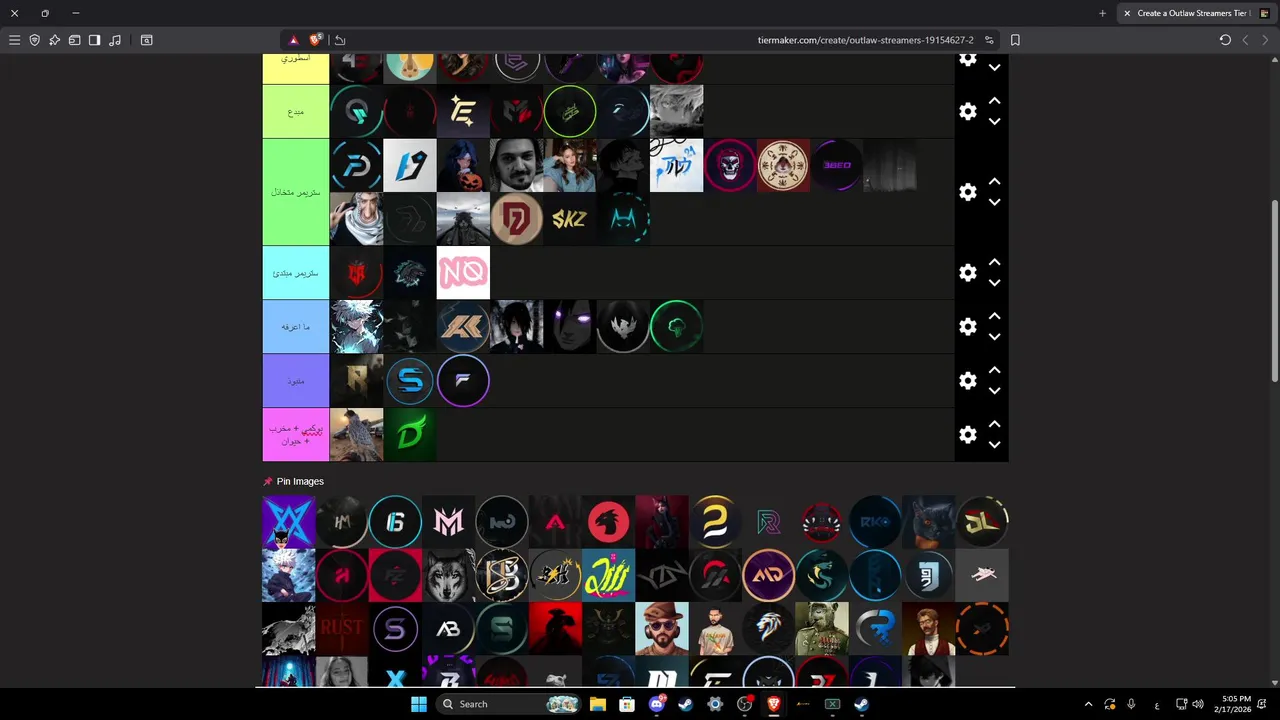Open settings gear for the purple tier row
Screen dimensions: 1280x720
[967, 381]
